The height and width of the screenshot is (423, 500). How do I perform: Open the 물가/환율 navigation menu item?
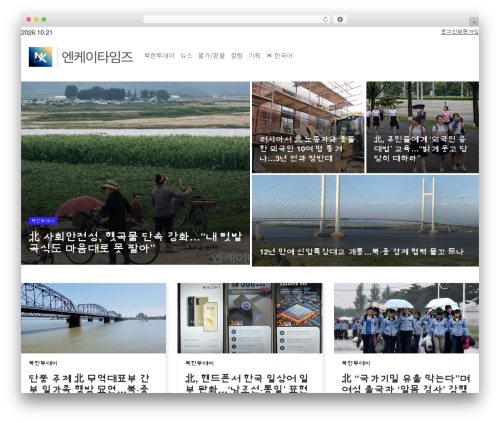click(211, 56)
